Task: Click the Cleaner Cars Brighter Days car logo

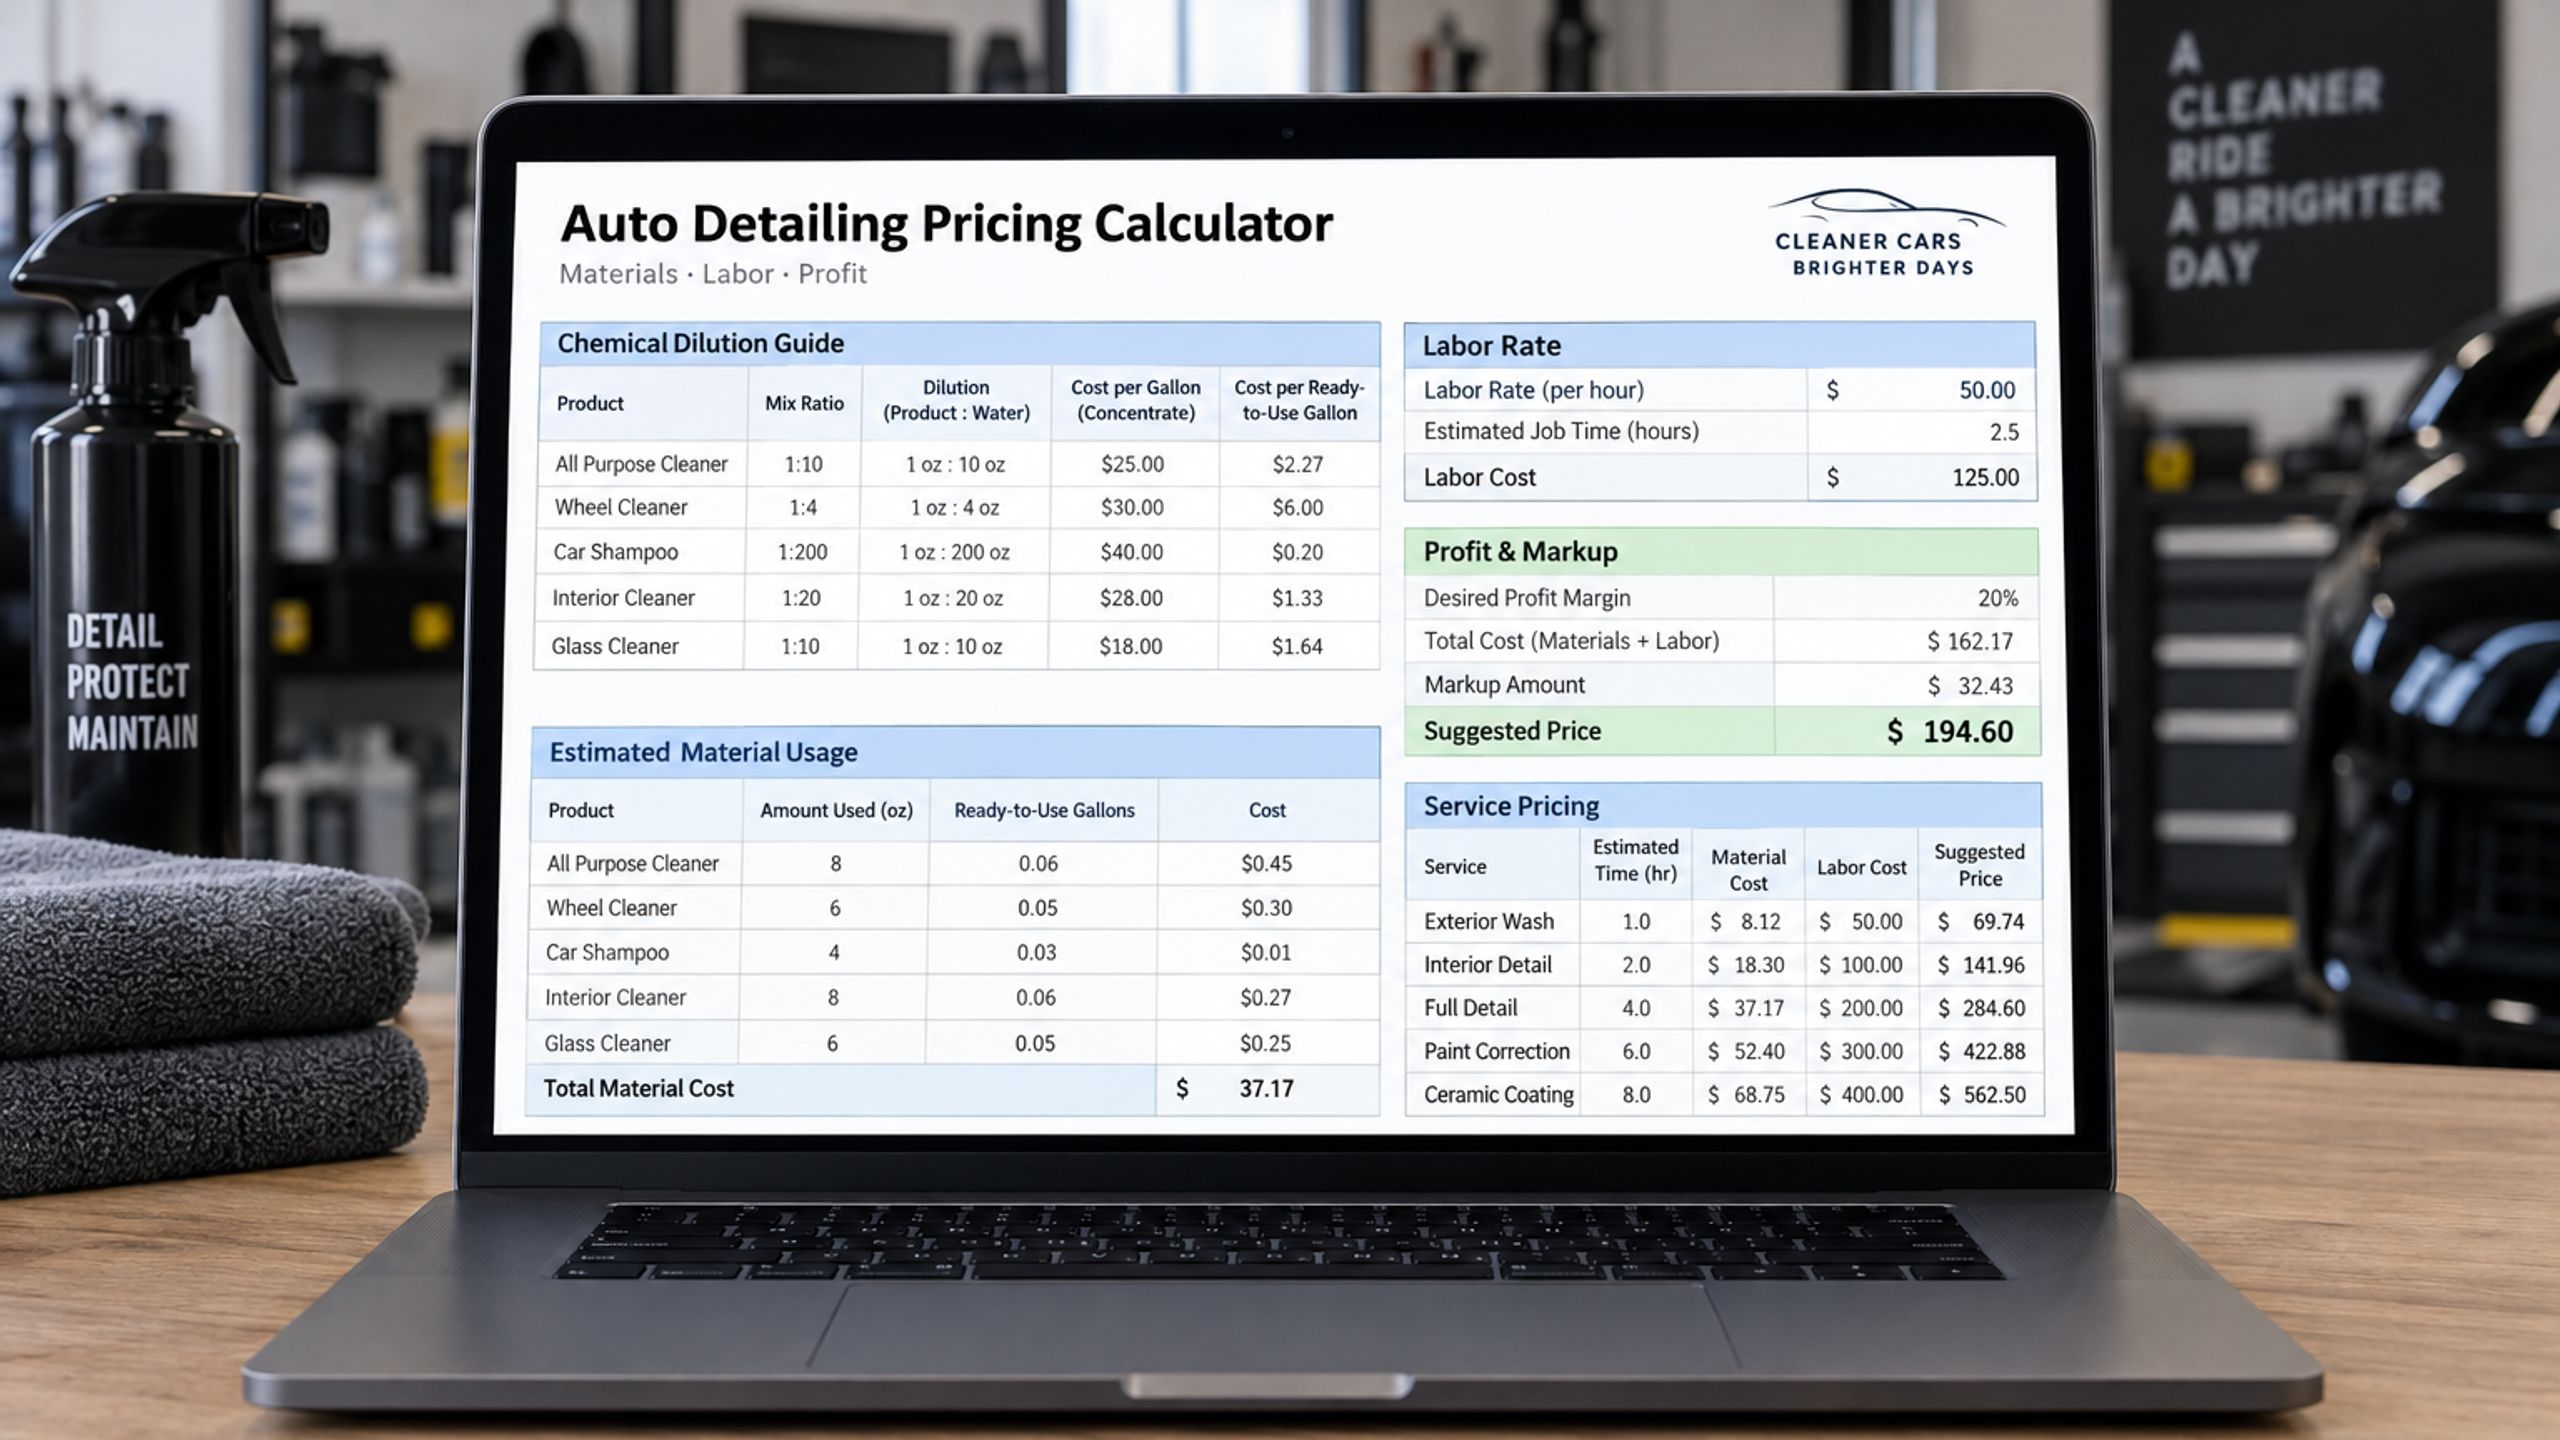Action: [1884, 232]
